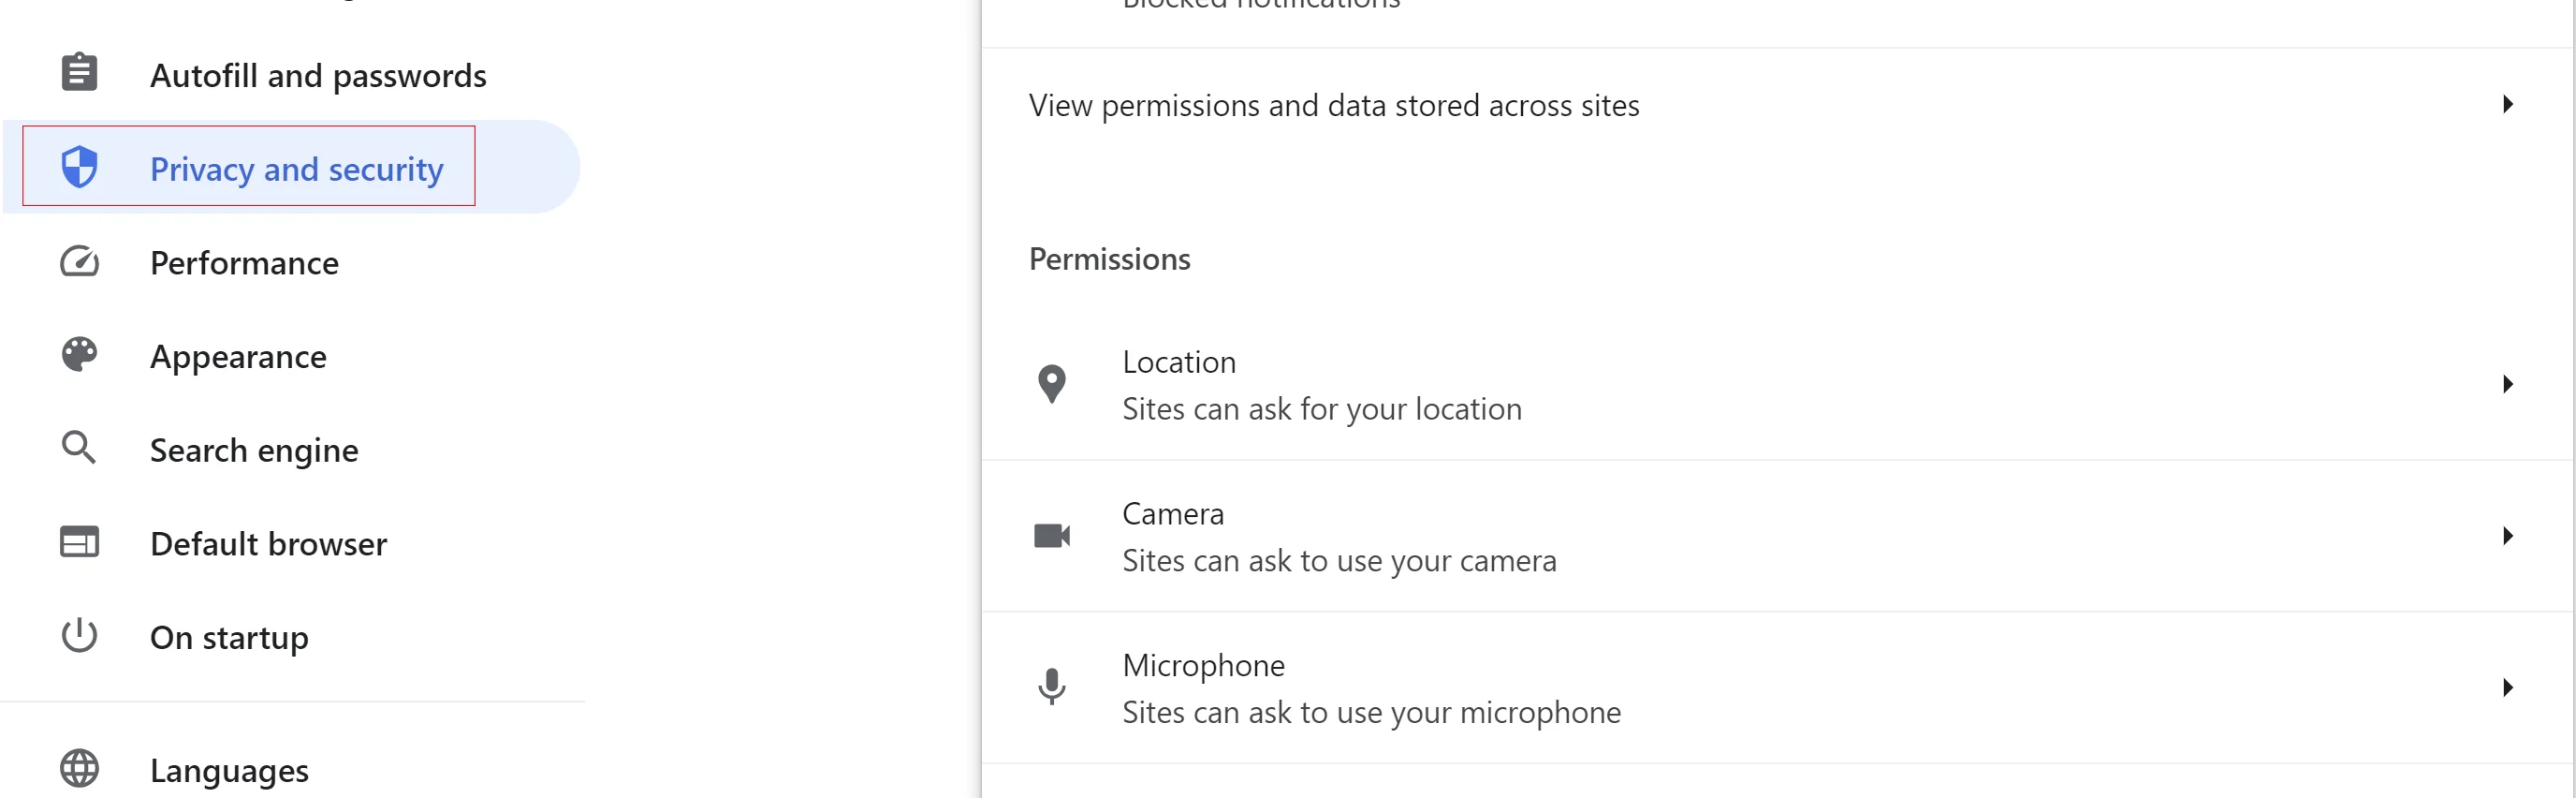This screenshot has height=798, width=2576.
Task: Click the Camera permission icon
Action: click(1052, 536)
